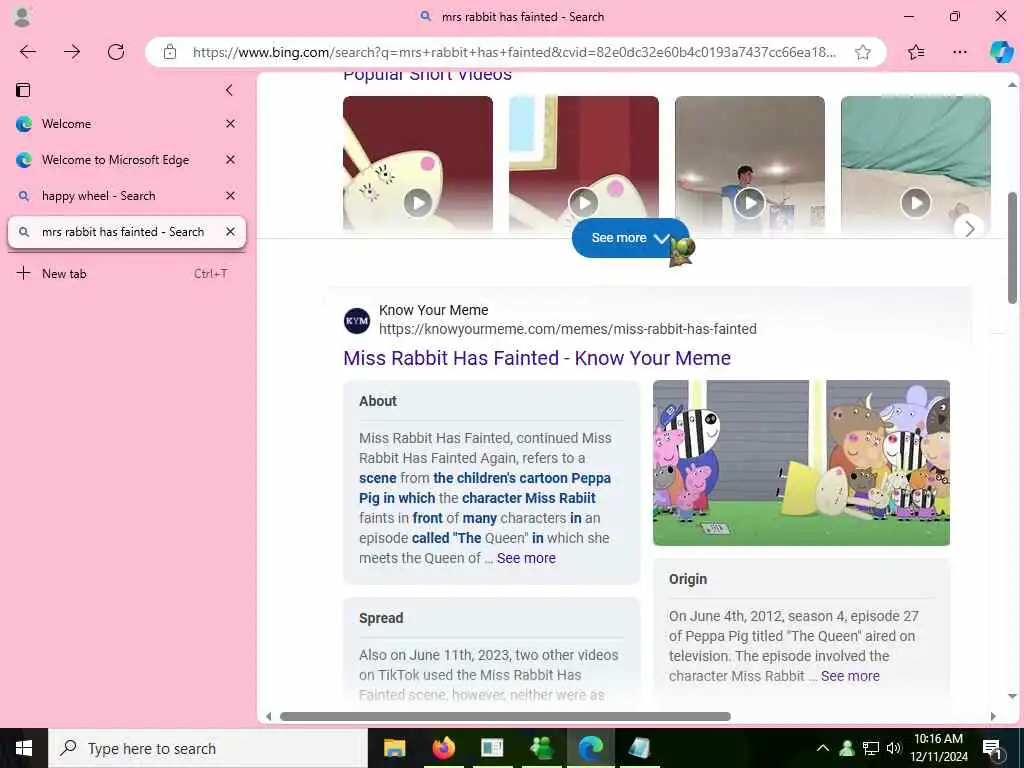Go back to the previous page

click(27, 52)
